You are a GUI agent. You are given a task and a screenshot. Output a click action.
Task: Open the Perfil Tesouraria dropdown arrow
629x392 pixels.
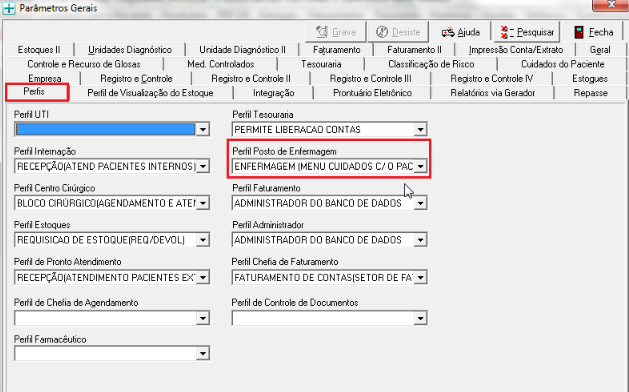(420, 130)
